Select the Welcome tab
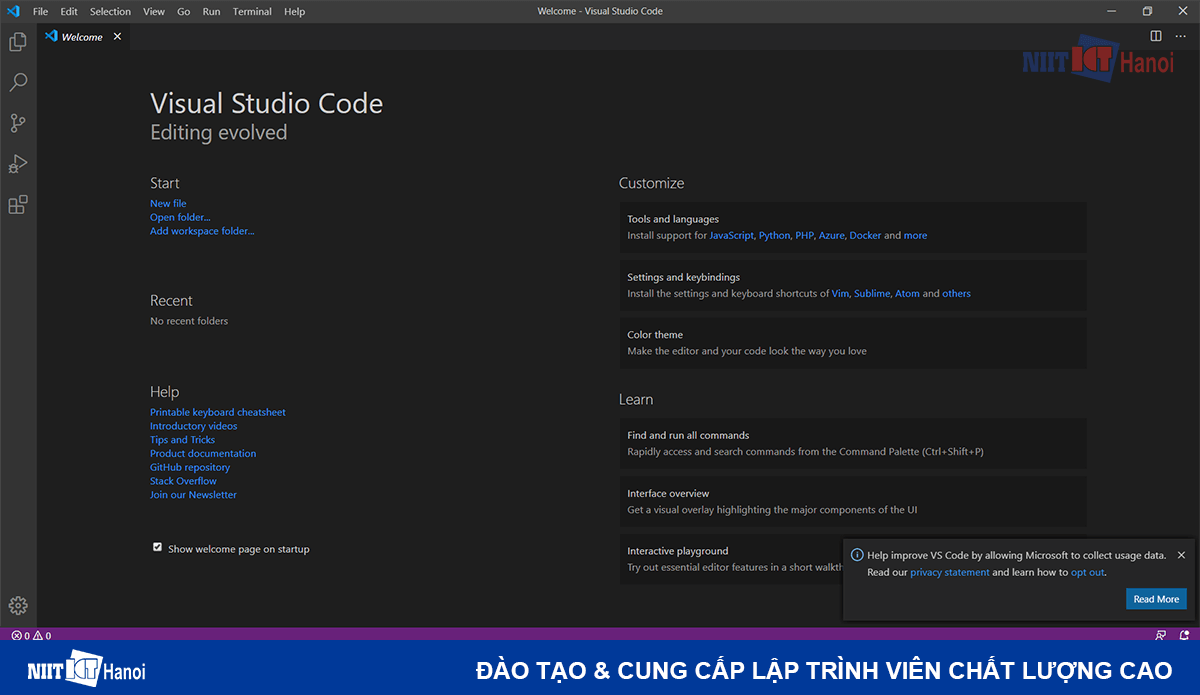Screen dimensions: 1200x695 (80, 36)
